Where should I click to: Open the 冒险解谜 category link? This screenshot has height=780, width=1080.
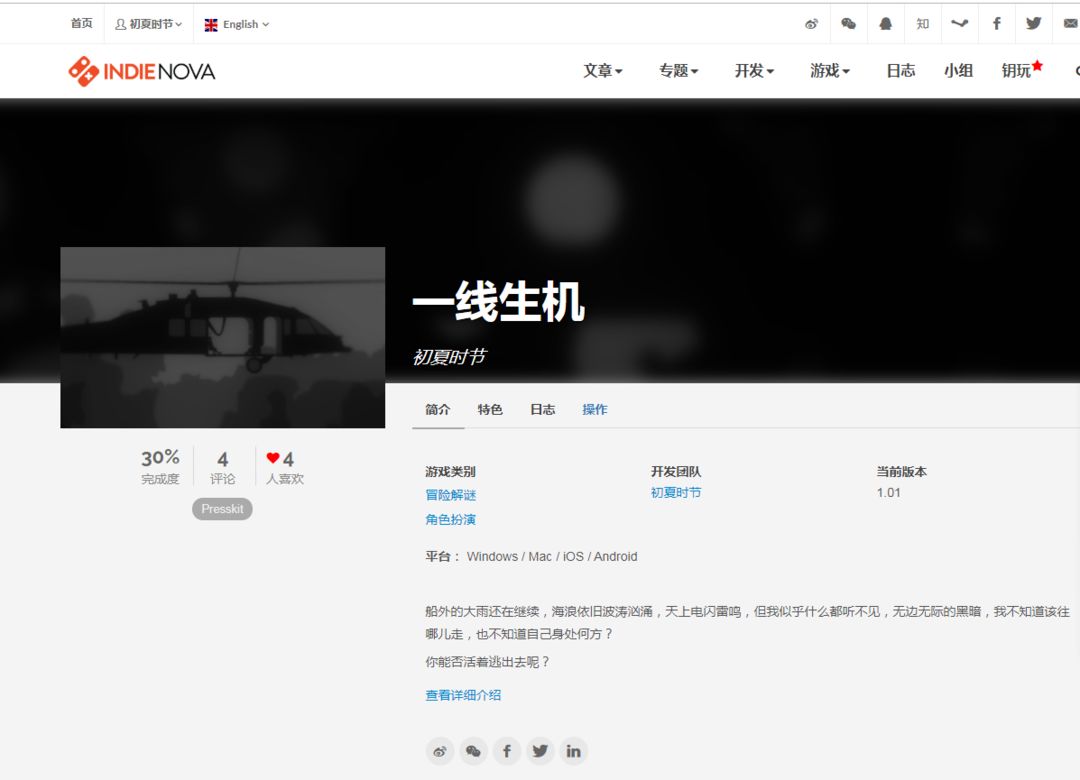(450, 495)
